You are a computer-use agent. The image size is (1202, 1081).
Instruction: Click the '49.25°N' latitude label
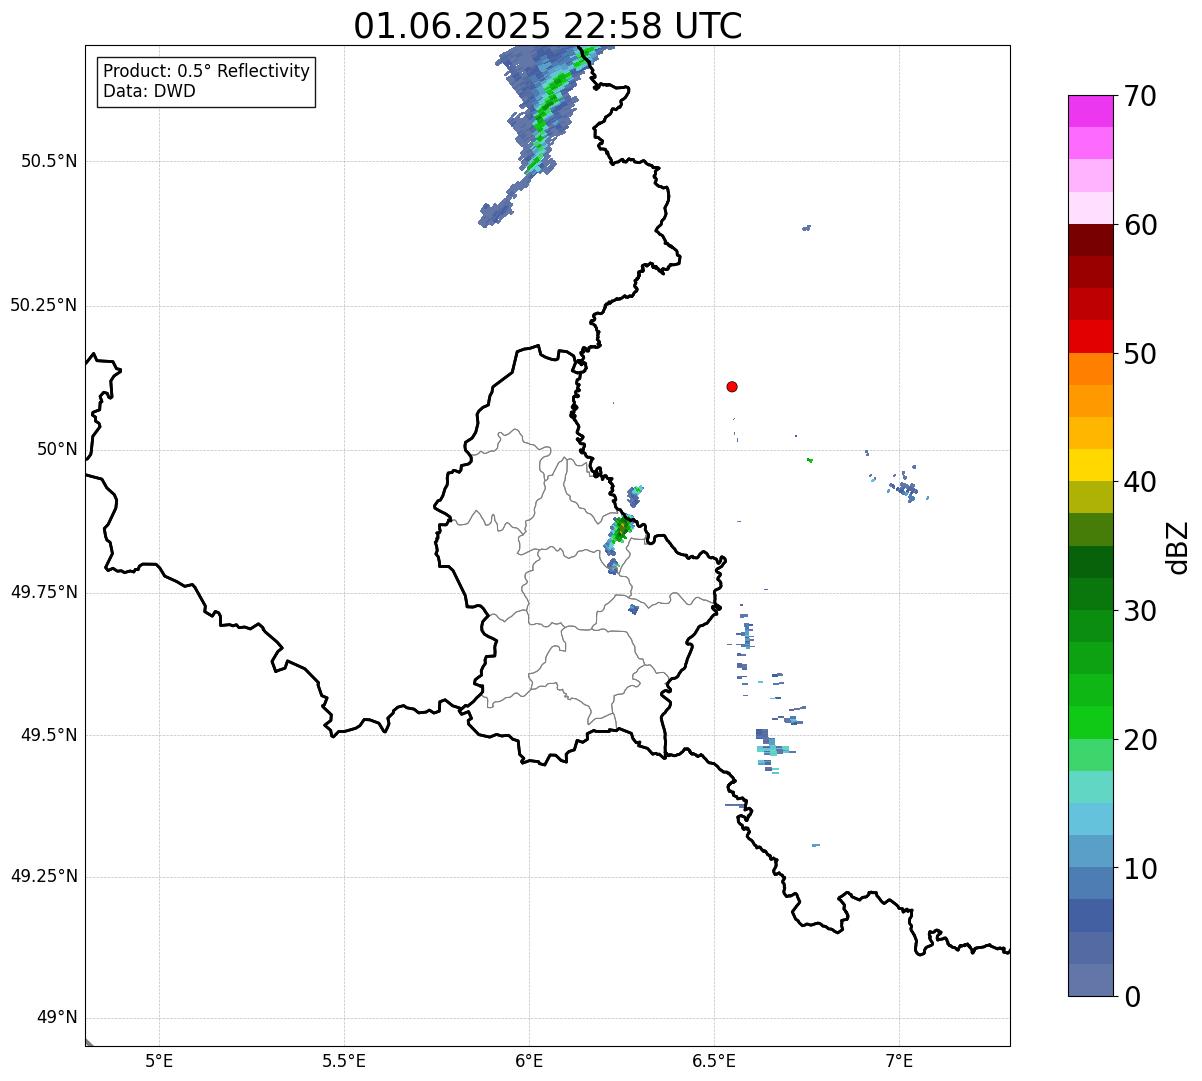click(x=44, y=877)
